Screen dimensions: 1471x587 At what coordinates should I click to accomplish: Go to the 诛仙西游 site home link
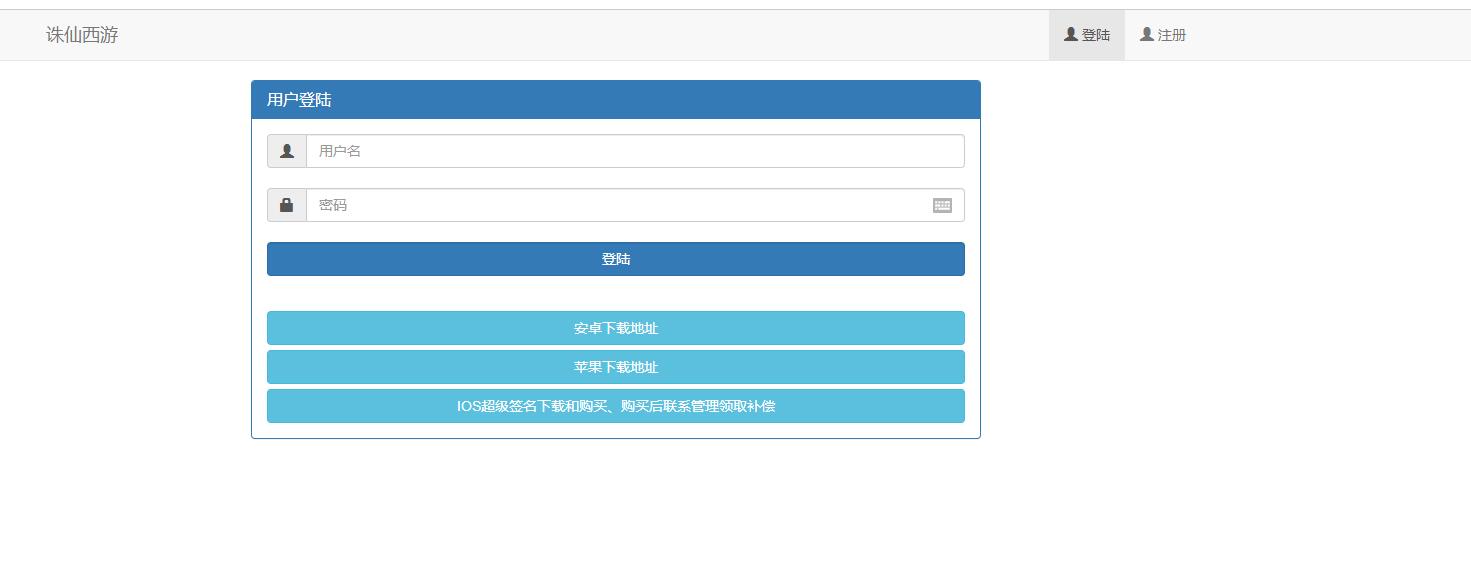tap(82, 35)
